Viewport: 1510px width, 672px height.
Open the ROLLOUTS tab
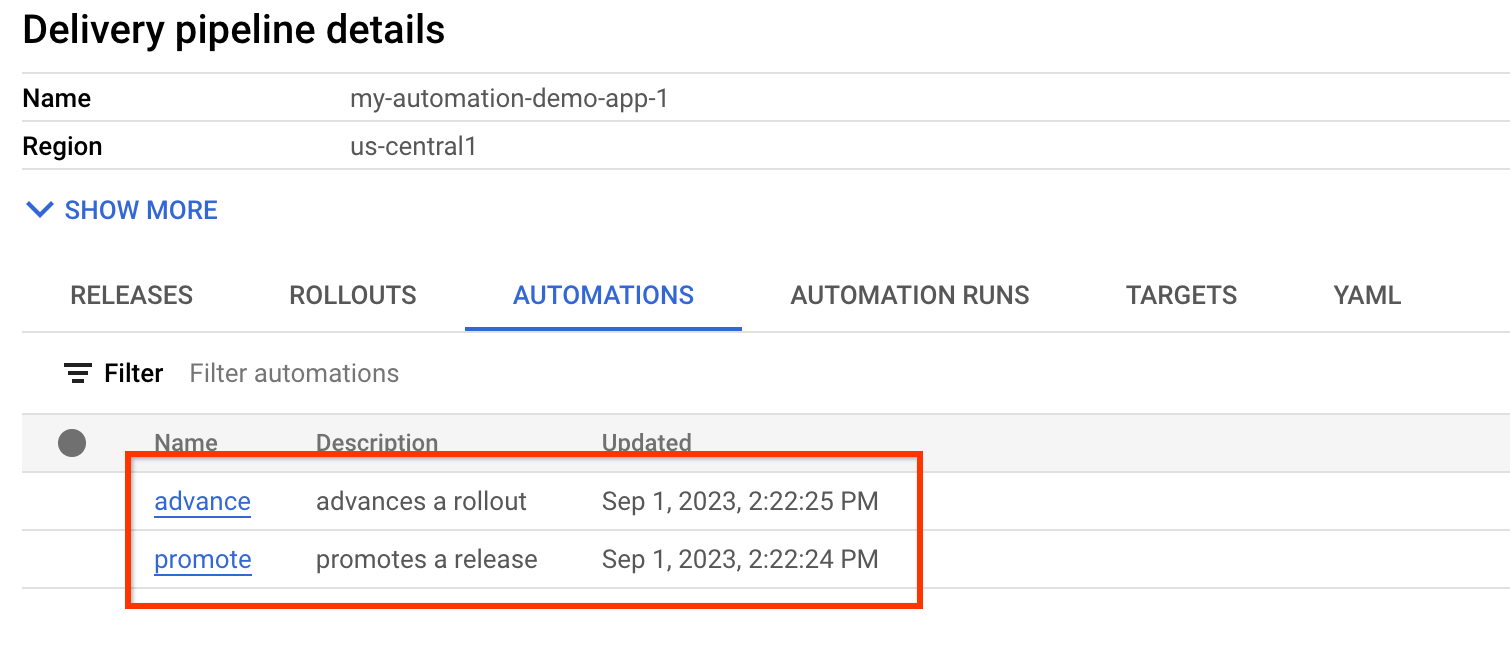[352, 295]
